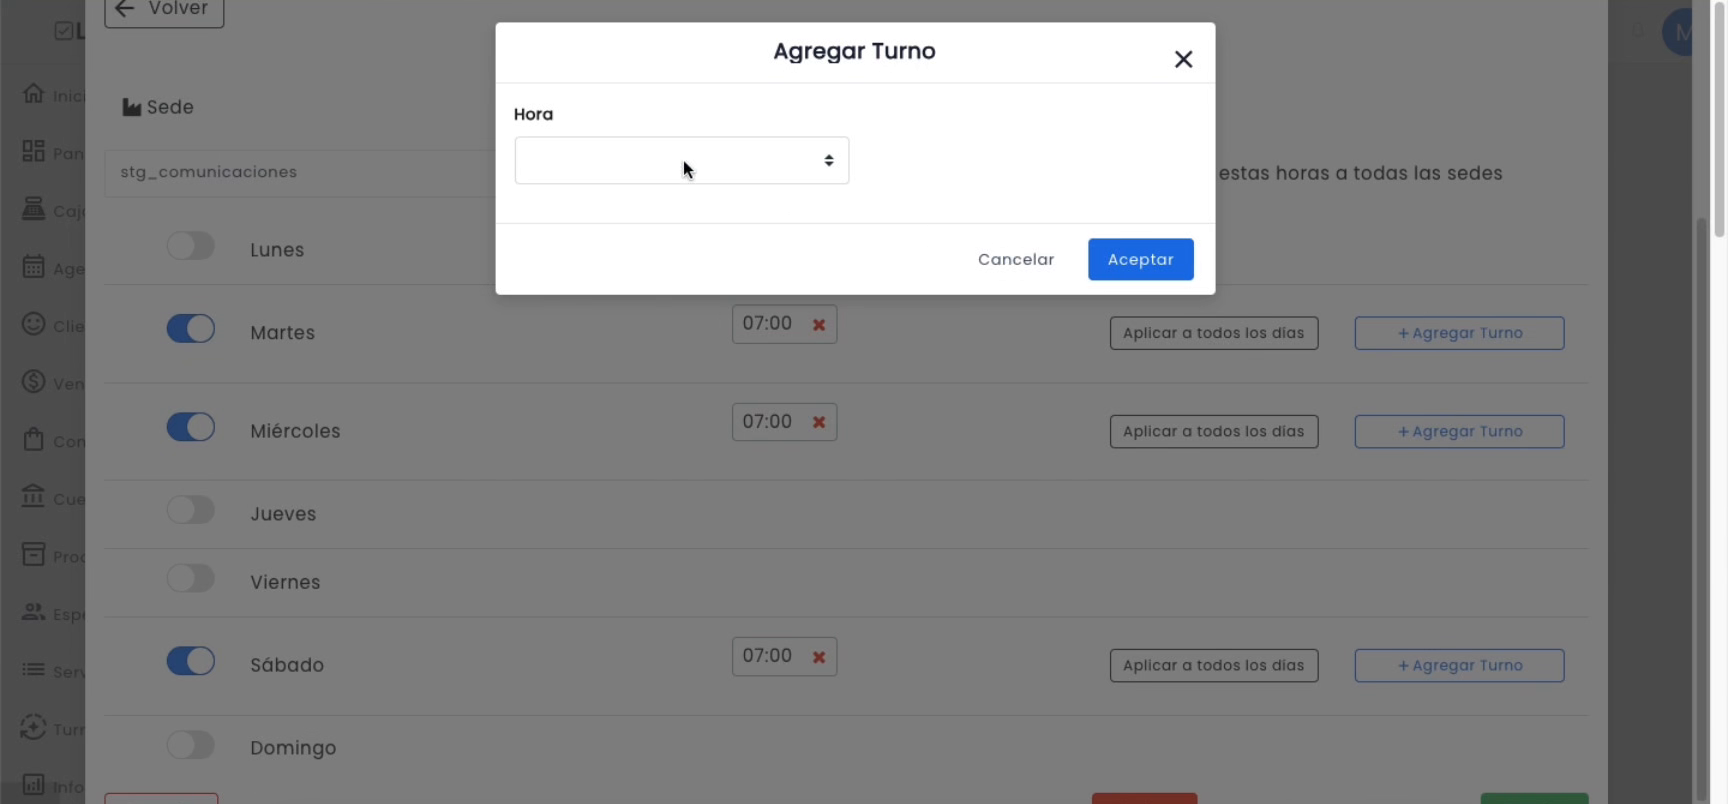The width and height of the screenshot is (1728, 804).
Task: Click the Aceptar button
Action: 1140,259
